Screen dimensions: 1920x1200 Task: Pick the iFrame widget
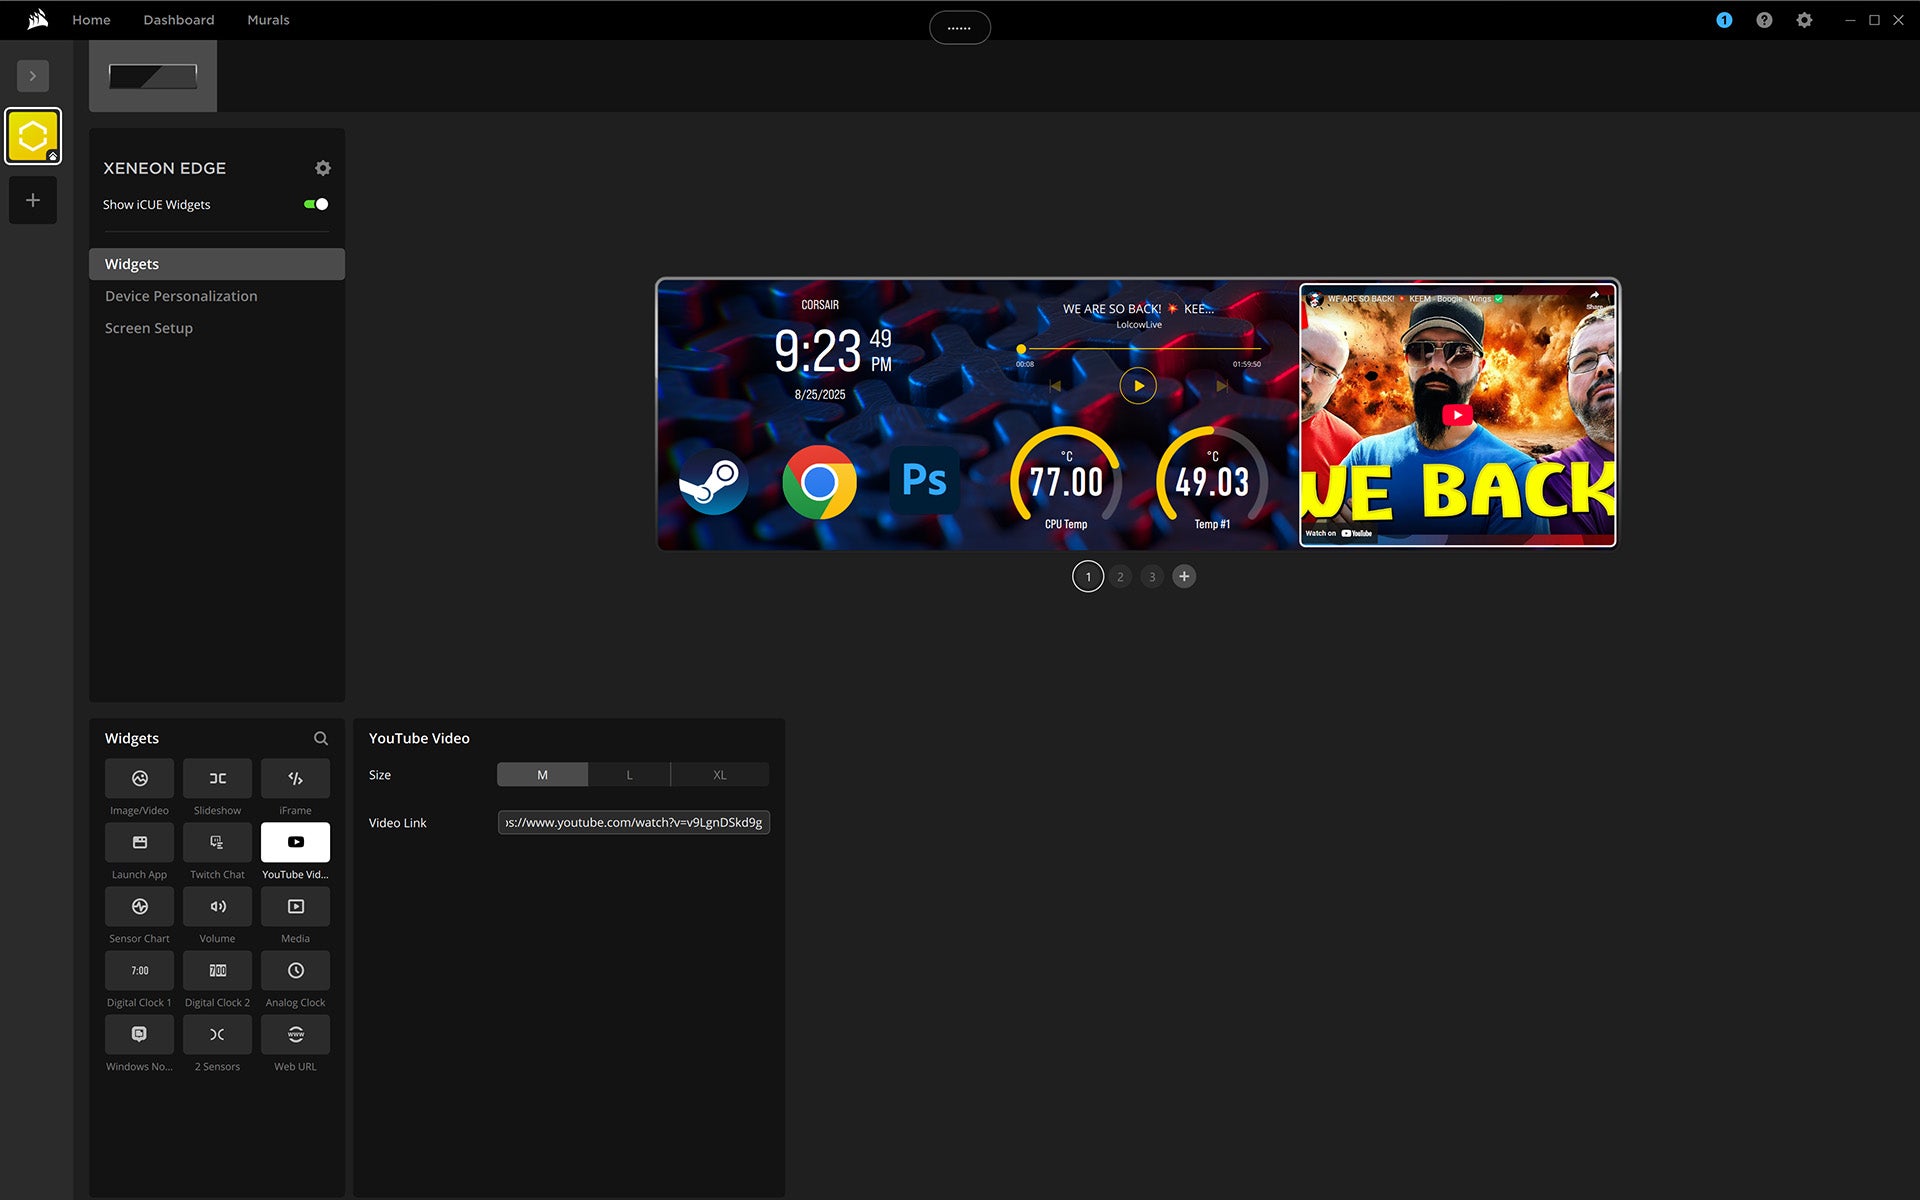[x=295, y=778]
